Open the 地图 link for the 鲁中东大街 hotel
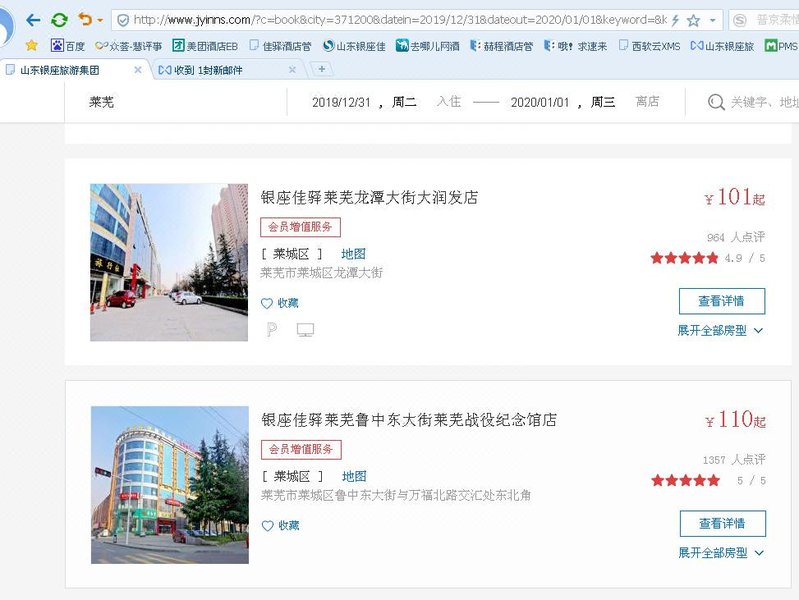This screenshot has height=600, width=799. point(354,476)
